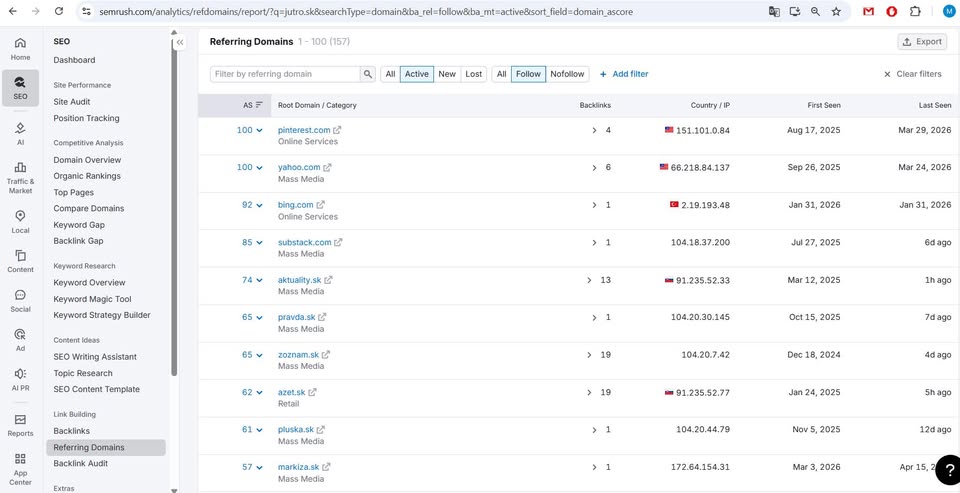This screenshot has width=960, height=493.
Task: Open Topic Research in the SEO menu
Action: click(83, 373)
